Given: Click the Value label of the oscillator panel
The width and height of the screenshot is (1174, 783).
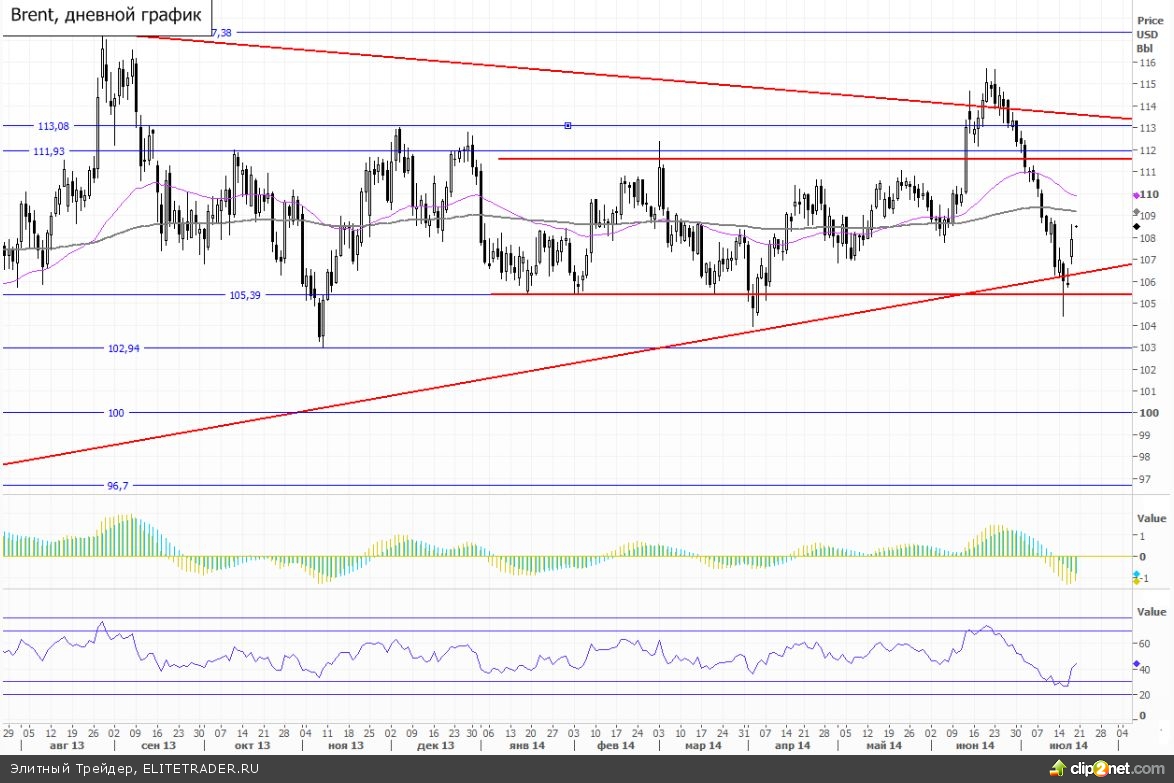Looking at the screenshot, I should click(x=1152, y=518).
